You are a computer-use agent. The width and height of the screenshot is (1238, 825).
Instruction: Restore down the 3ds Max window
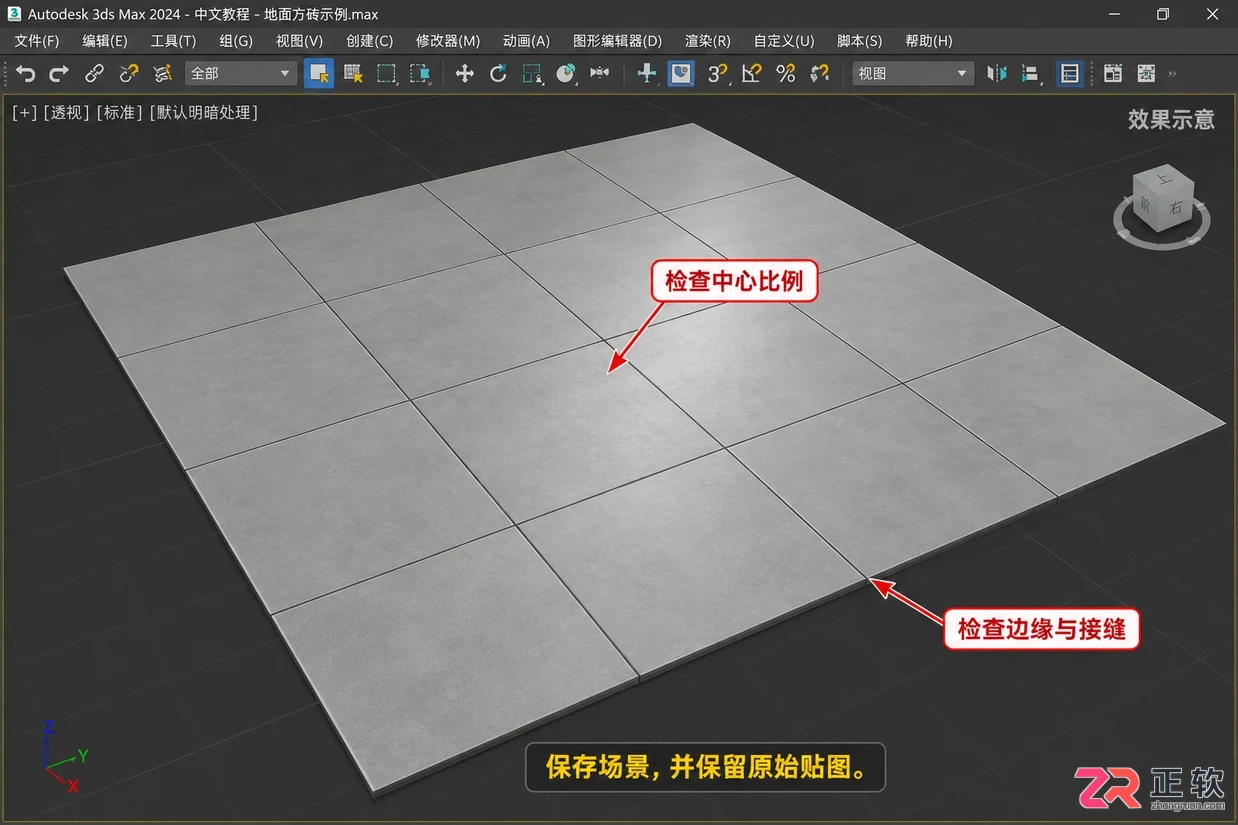click(x=1163, y=14)
